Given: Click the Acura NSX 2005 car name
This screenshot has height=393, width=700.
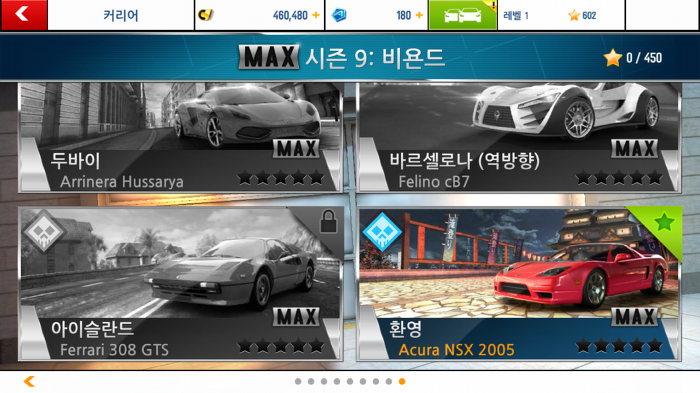Looking at the screenshot, I should click(x=456, y=350).
